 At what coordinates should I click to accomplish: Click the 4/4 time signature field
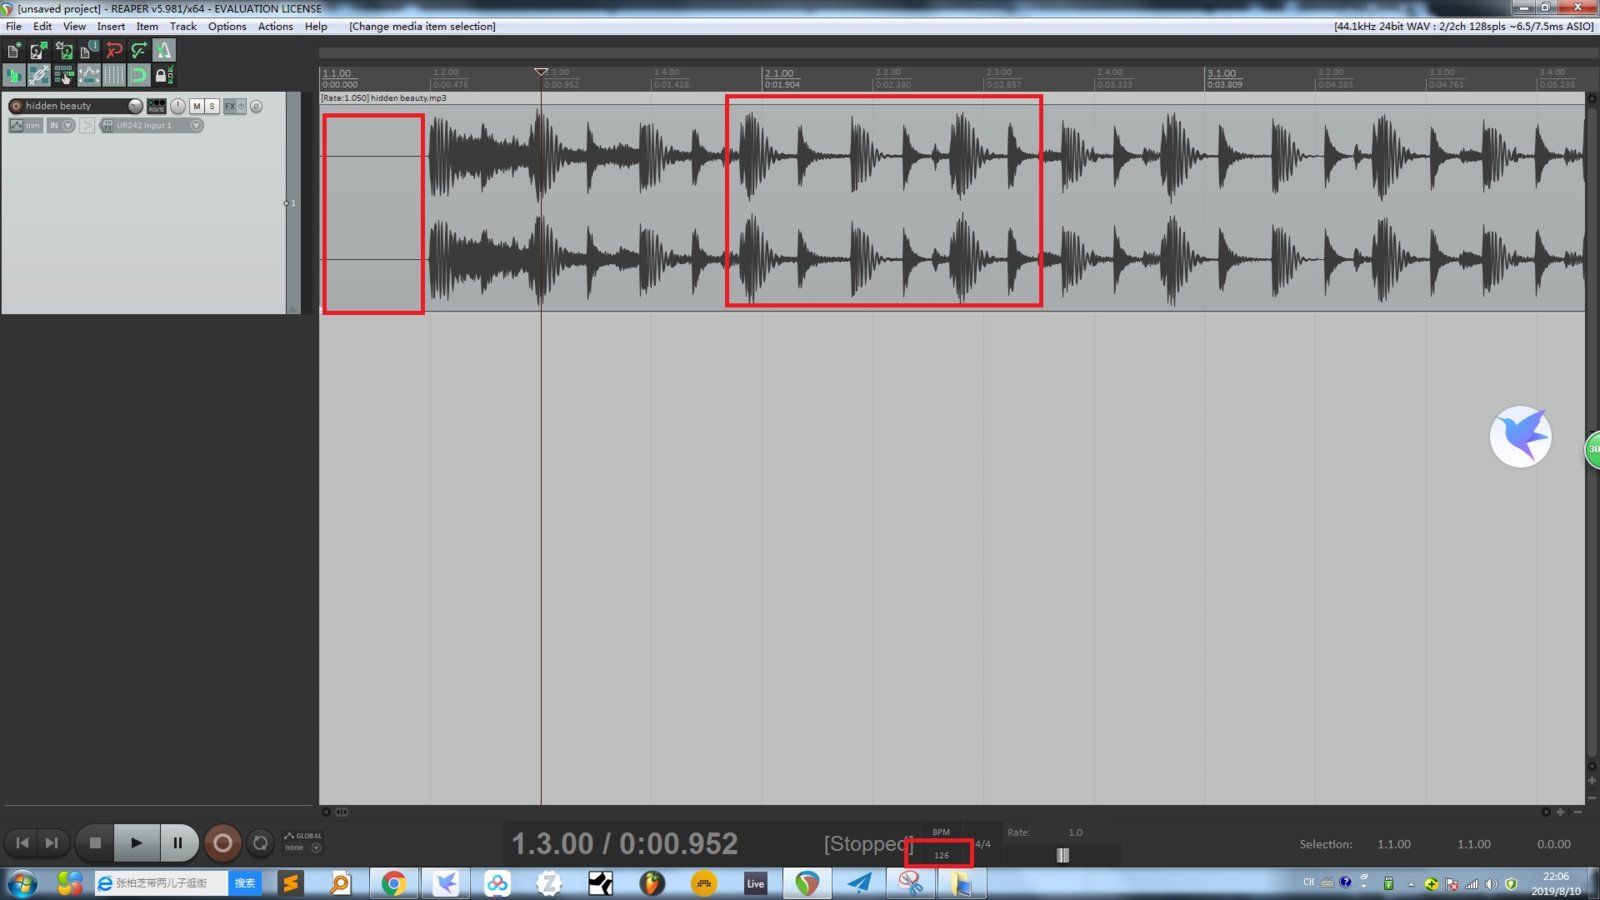[x=983, y=844]
